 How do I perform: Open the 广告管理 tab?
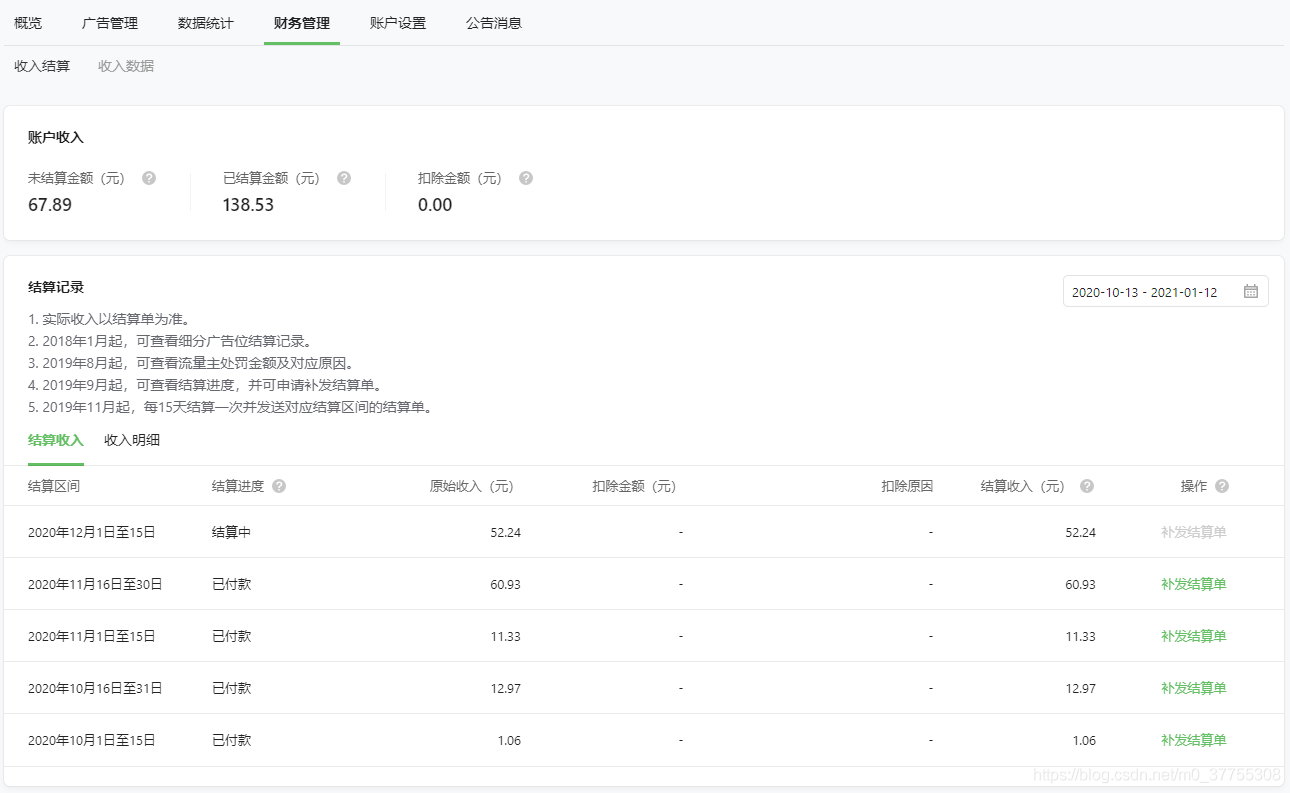(110, 22)
